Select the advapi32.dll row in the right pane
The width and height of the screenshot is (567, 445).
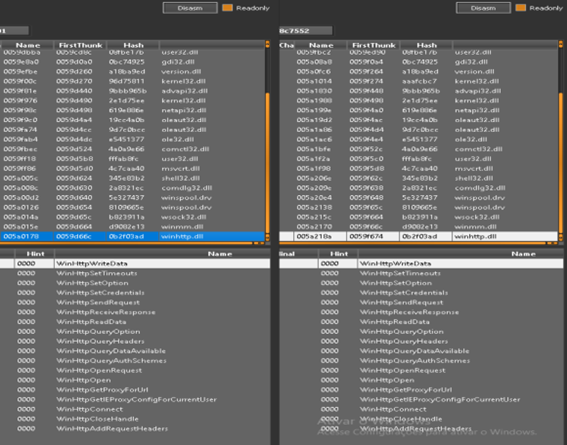419,91
